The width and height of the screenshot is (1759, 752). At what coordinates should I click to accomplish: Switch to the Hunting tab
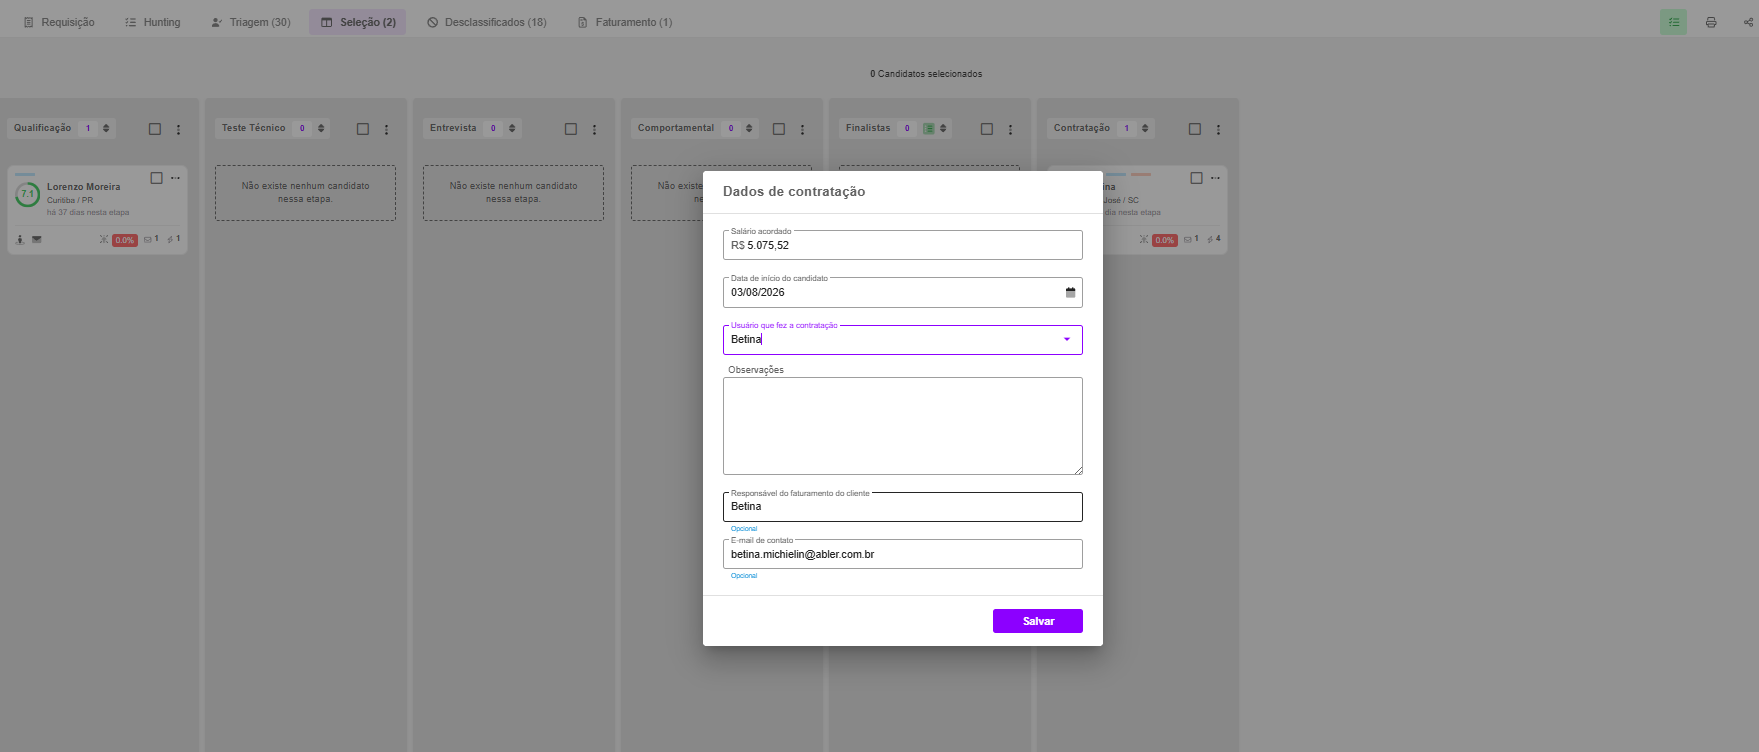(153, 22)
